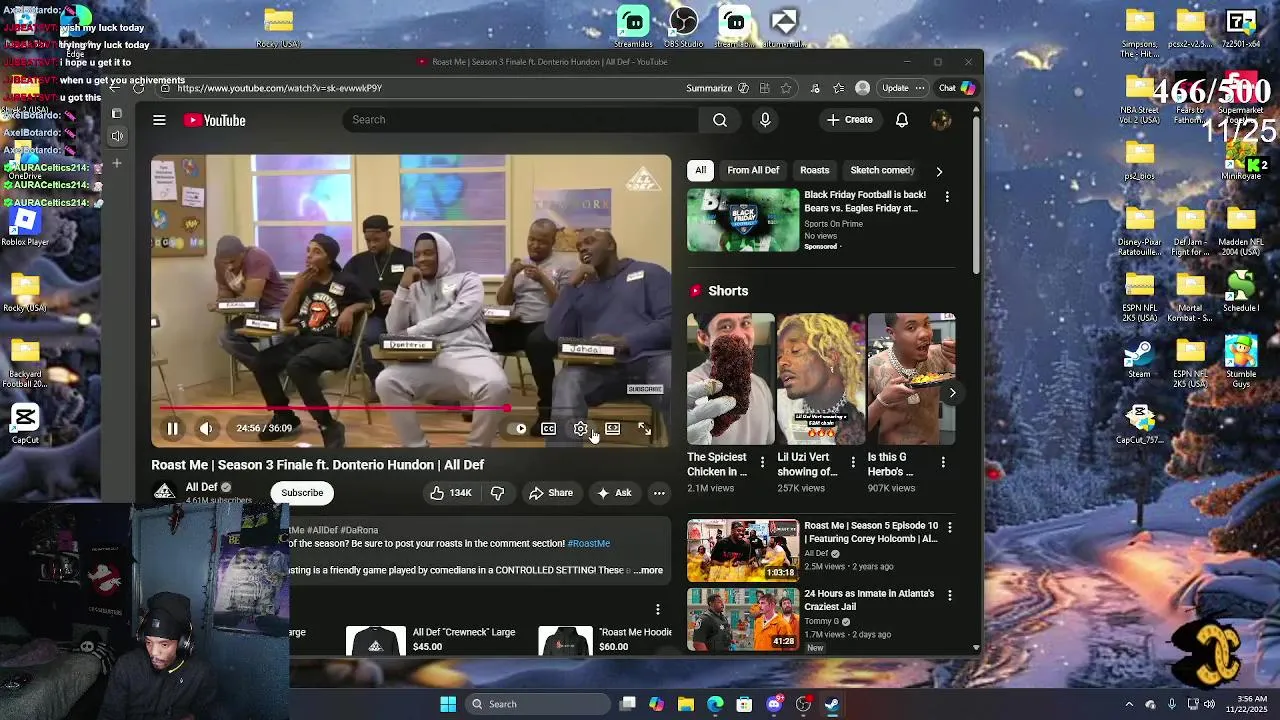This screenshot has width=1280, height=720.
Task: Select the Sketch comedy chip
Action: 882,170
